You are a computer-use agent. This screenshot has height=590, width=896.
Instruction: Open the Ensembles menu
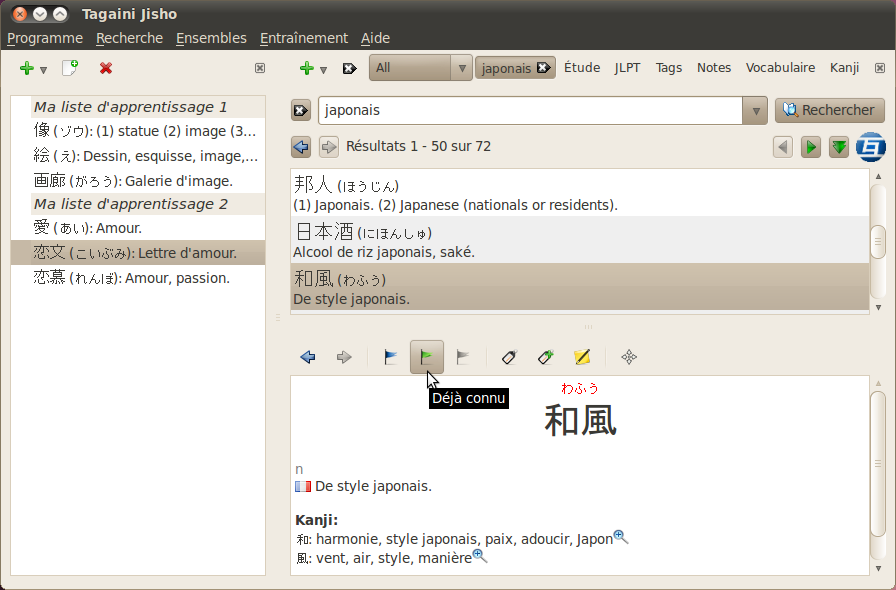point(211,38)
